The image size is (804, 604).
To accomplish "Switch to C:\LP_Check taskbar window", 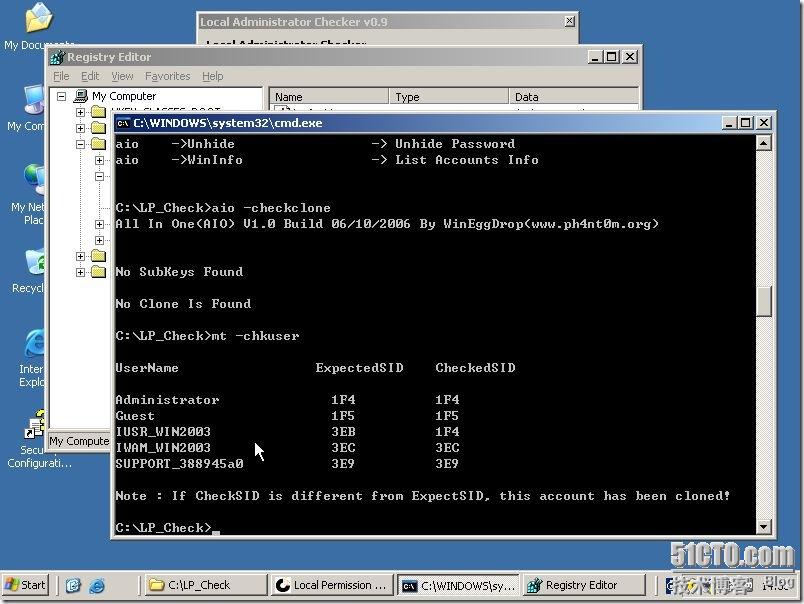I will pos(206,585).
